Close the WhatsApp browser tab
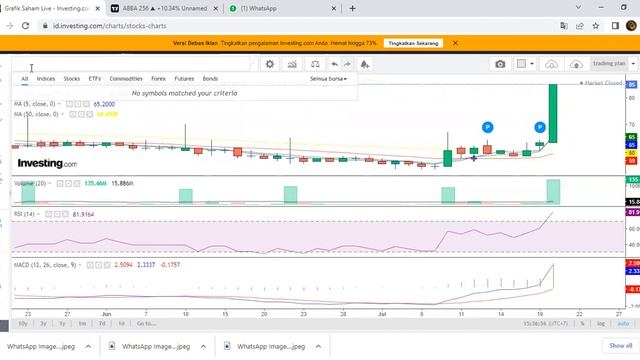Screen dimensions: 640x360 (x=333, y=8)
